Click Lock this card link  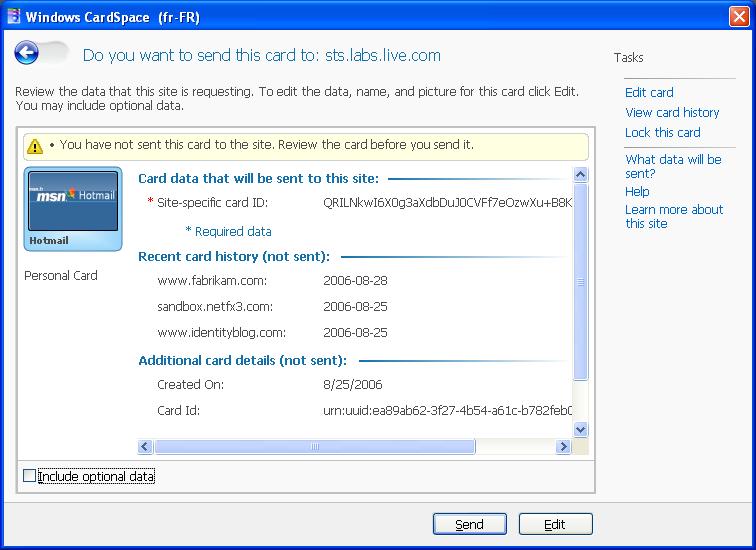(662, 133)
